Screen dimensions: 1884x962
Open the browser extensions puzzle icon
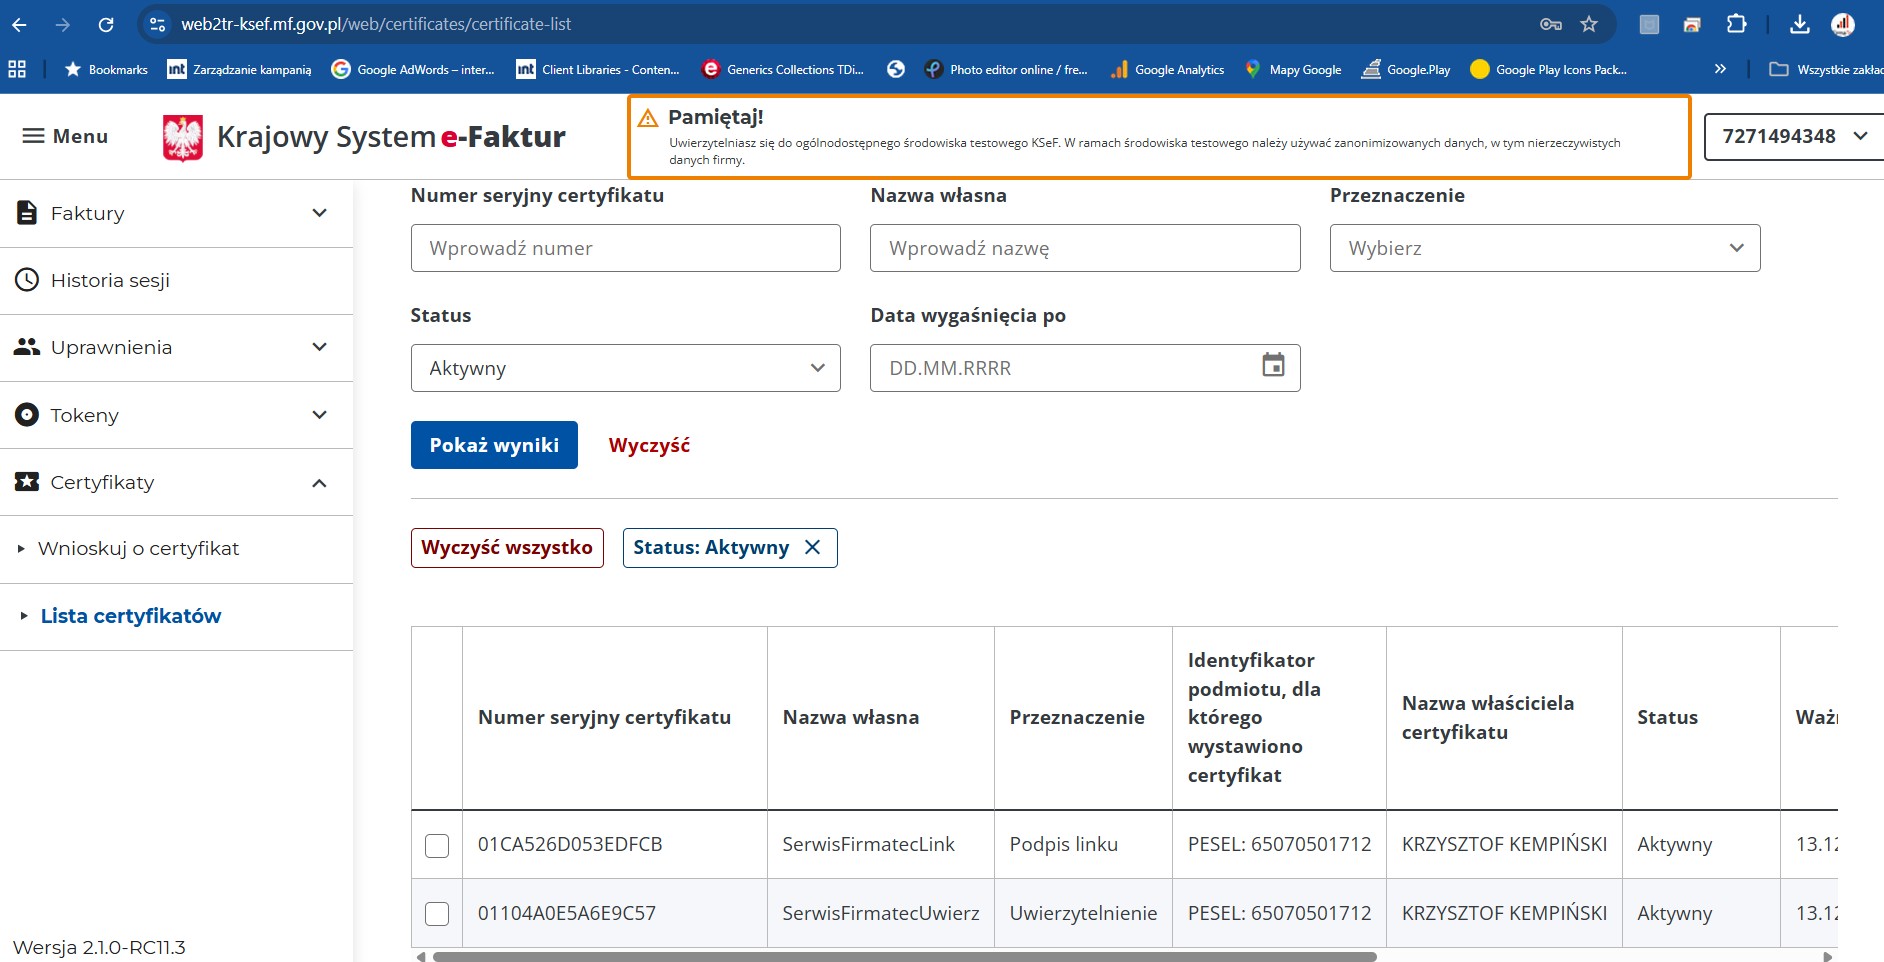[1737, 24]
